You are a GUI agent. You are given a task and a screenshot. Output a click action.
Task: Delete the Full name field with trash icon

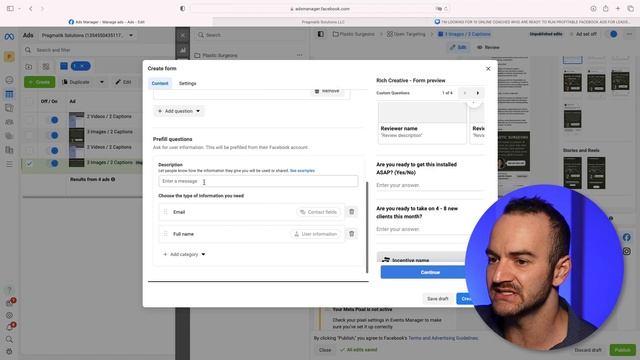click(351, 234)
